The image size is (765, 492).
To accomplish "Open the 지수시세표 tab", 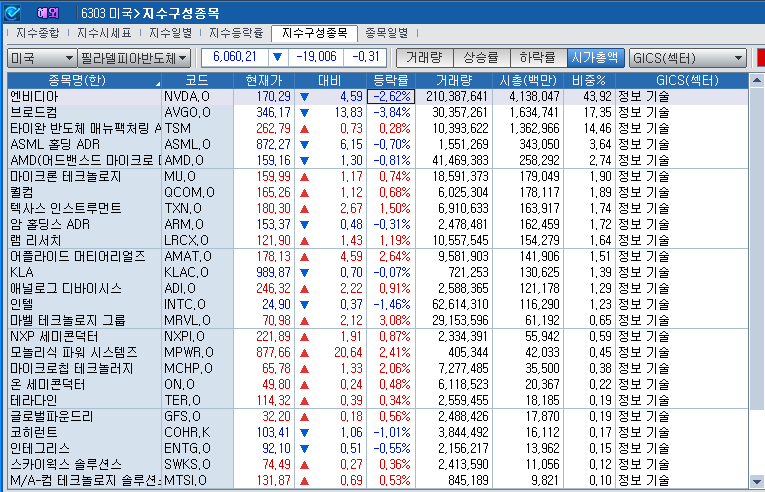I will click(106, 33).
